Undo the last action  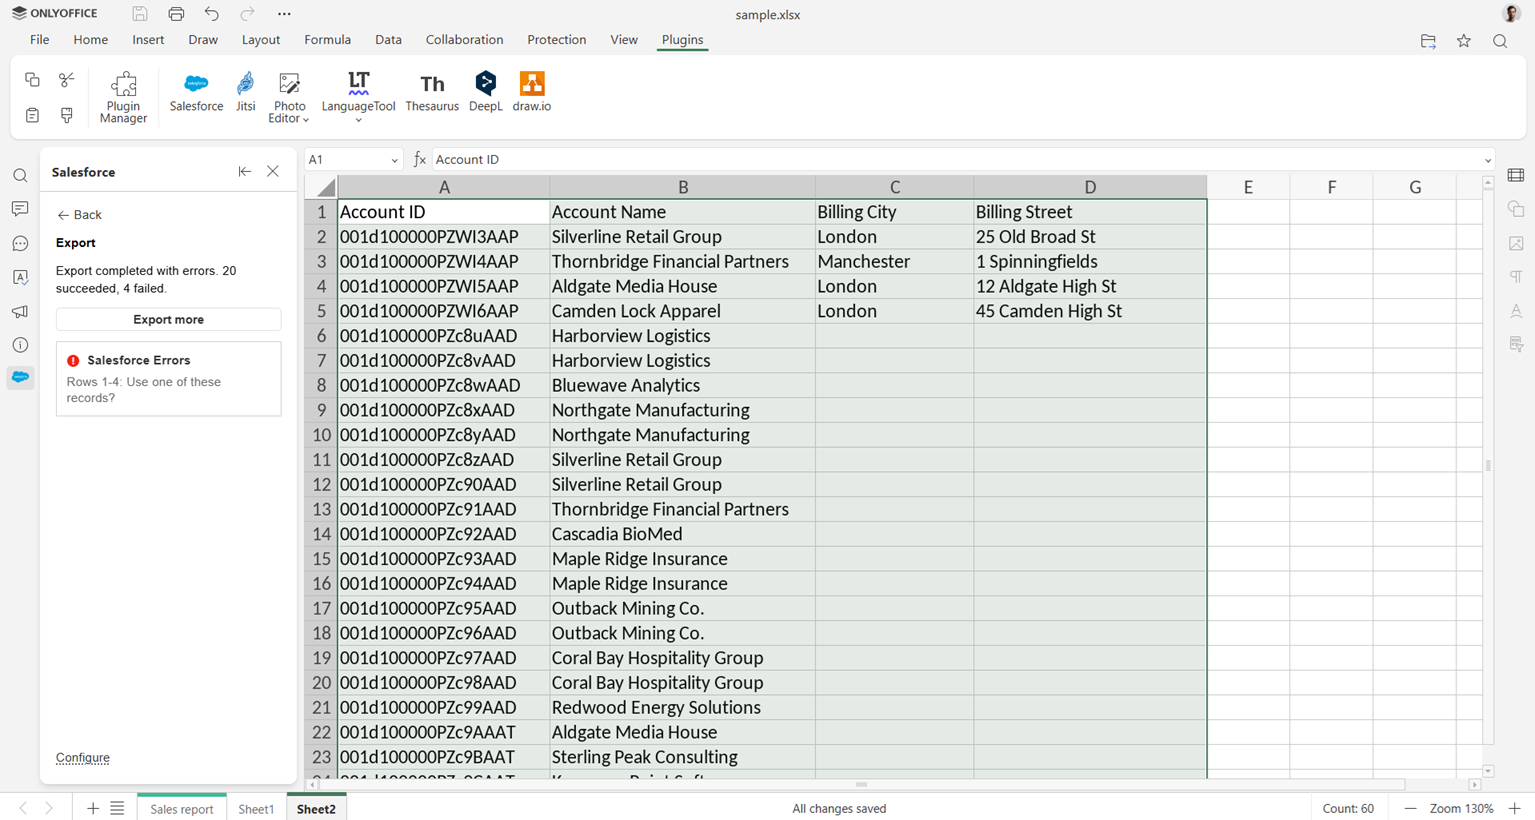coord(212,14)
